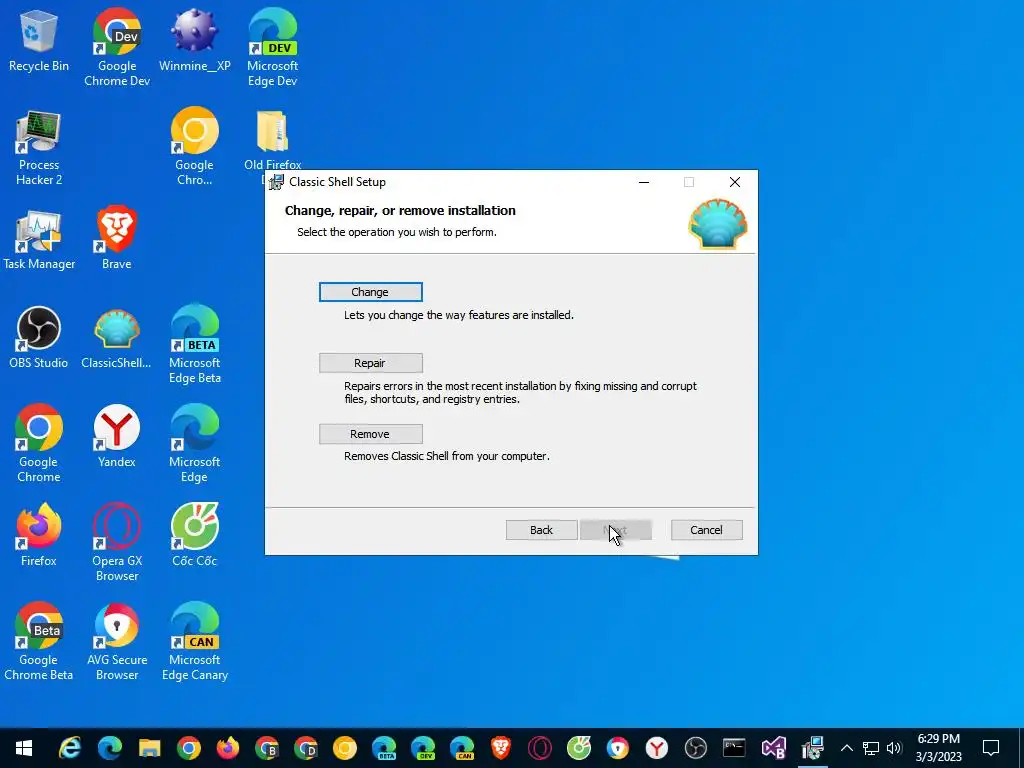Select the Google Chrome Beta desktop shortcut

coord(39,641)
